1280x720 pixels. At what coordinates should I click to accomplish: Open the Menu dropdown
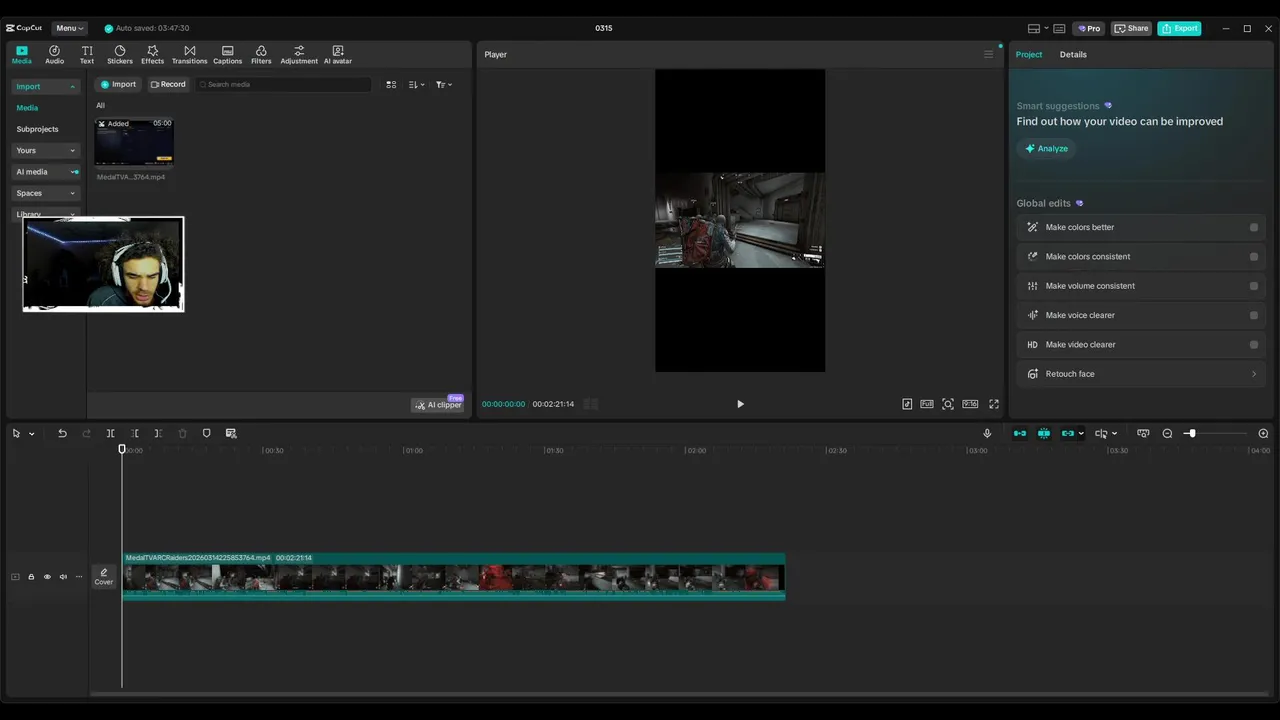click(x=69, y=28)
